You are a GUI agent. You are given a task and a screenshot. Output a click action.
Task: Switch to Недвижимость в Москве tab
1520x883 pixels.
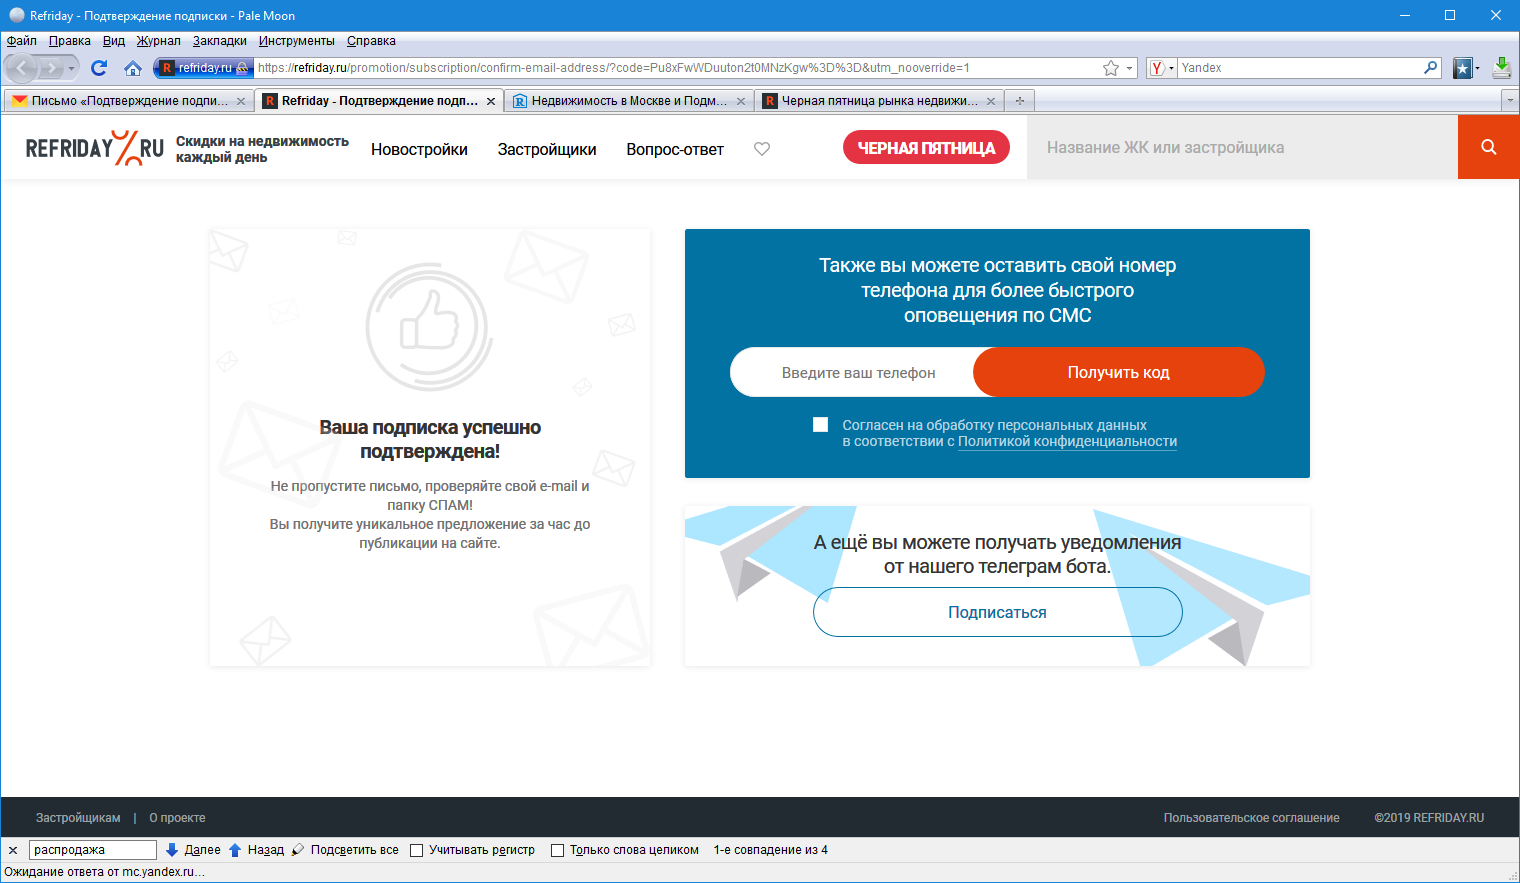[629, 101]
